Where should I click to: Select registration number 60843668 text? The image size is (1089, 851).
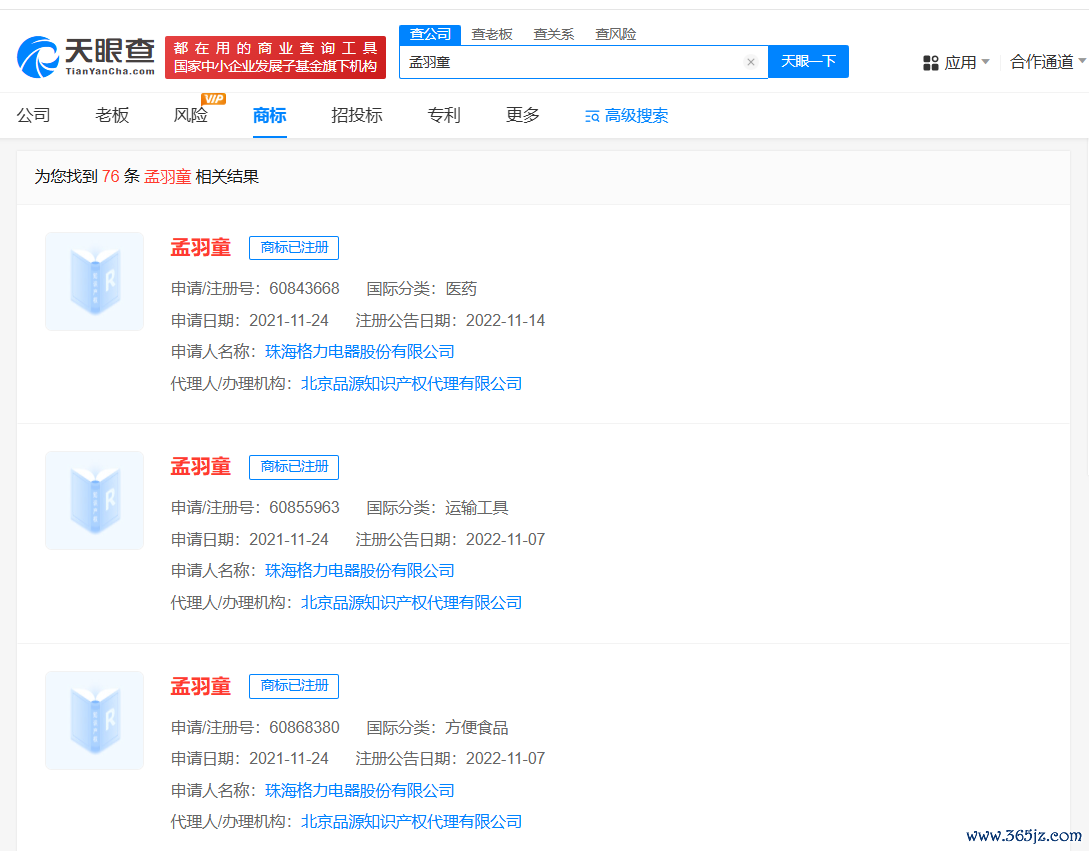click(x=304, y=288)
